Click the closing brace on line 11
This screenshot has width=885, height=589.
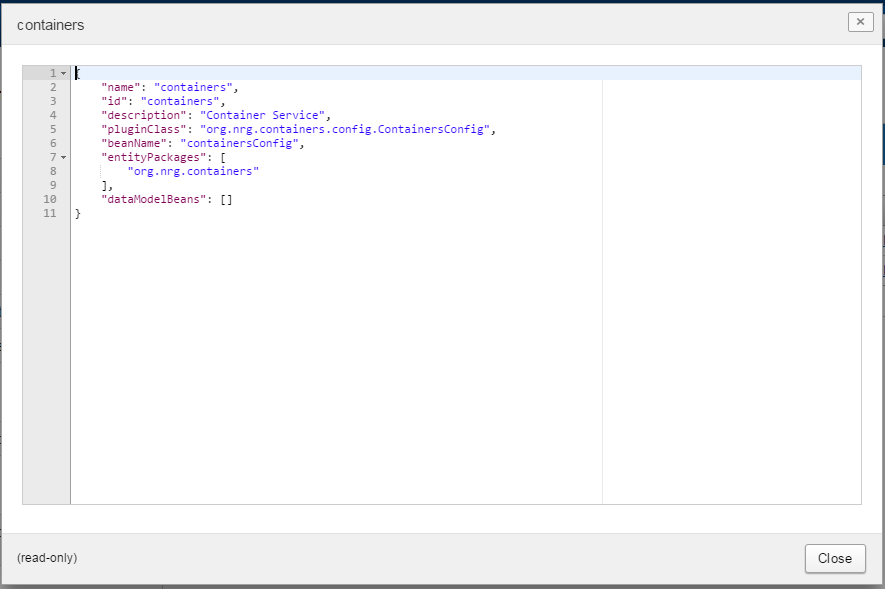(78, 213)
